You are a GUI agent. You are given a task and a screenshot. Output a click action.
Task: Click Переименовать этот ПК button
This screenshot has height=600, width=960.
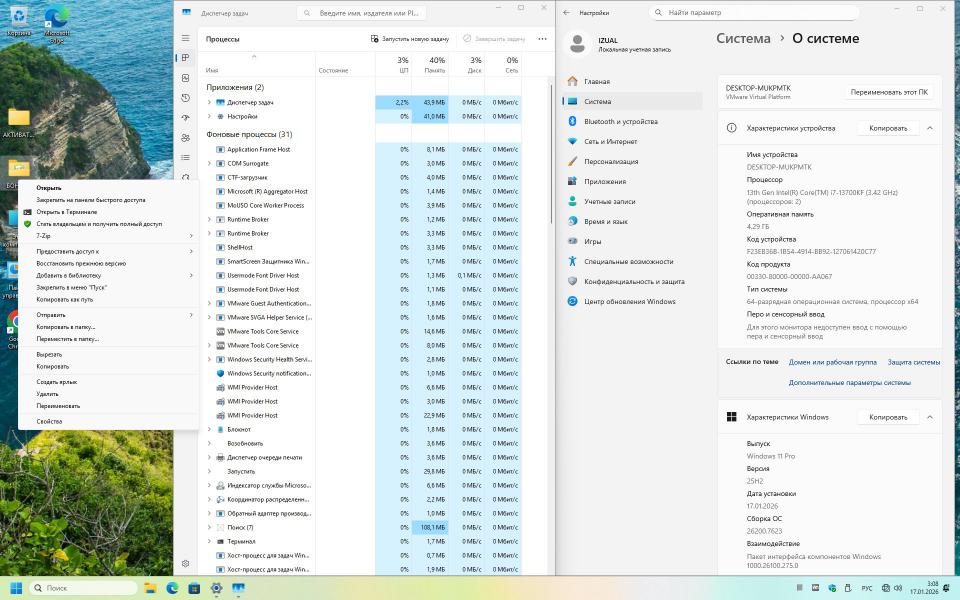click(888, 92)
